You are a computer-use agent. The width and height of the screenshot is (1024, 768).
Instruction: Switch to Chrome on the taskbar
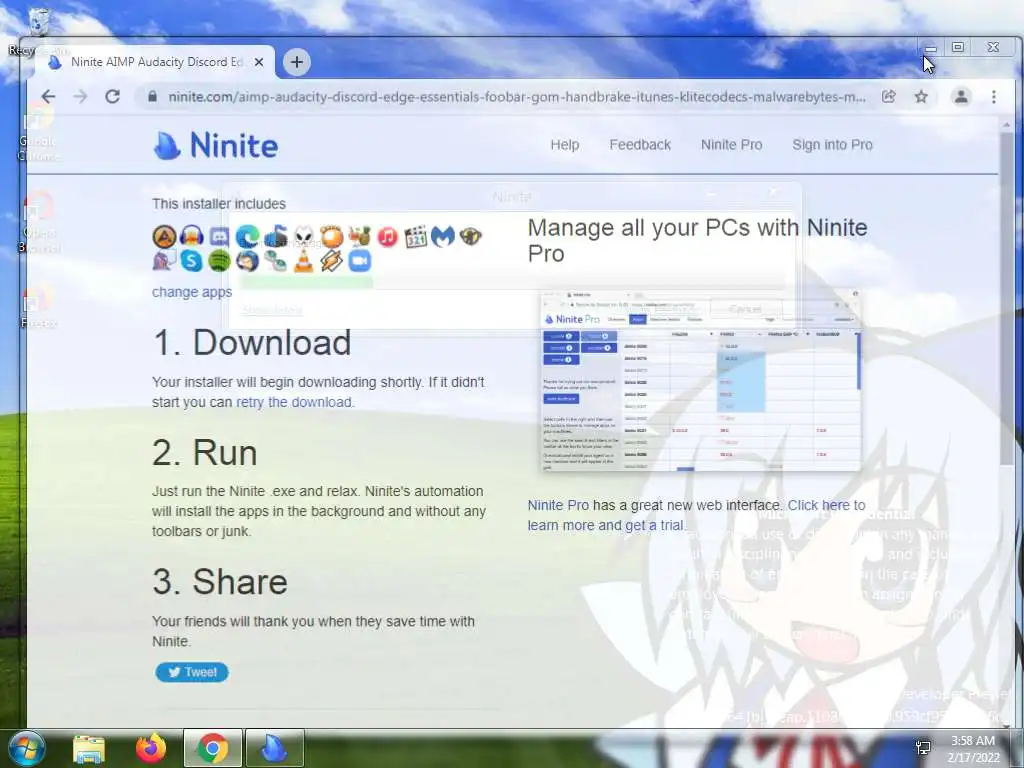tap(212, 748)
